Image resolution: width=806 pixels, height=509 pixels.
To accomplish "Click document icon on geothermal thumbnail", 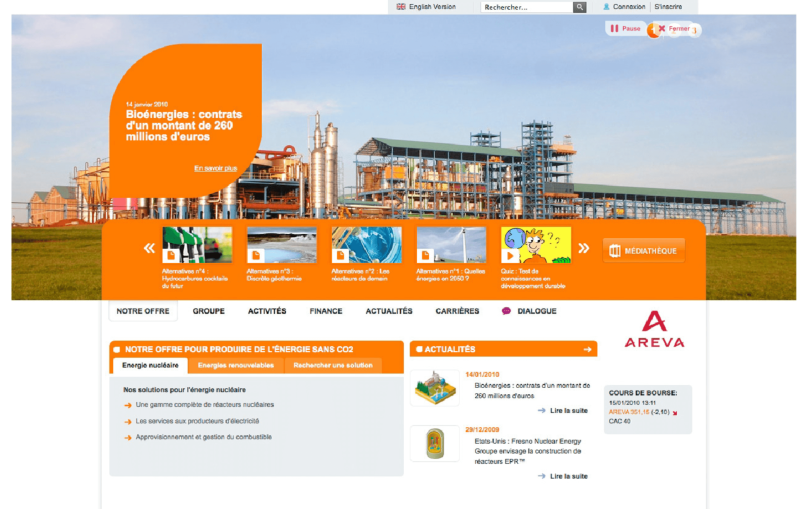I will coord(256,256).
